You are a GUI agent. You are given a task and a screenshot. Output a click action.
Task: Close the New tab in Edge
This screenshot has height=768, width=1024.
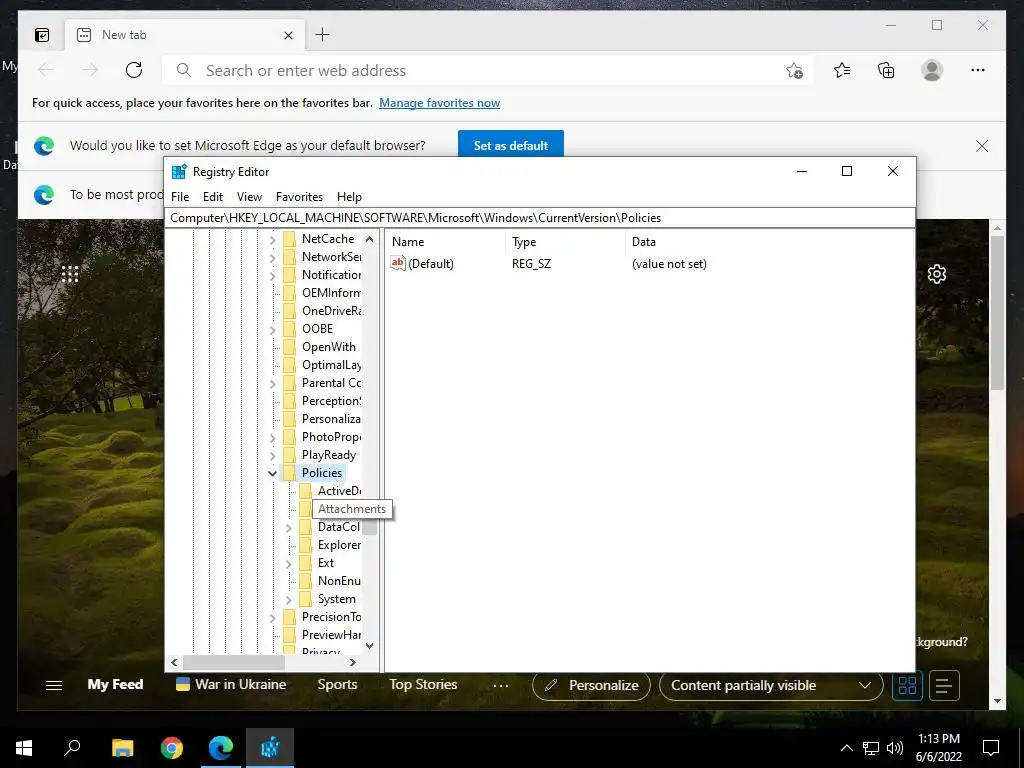click(288, 35)
